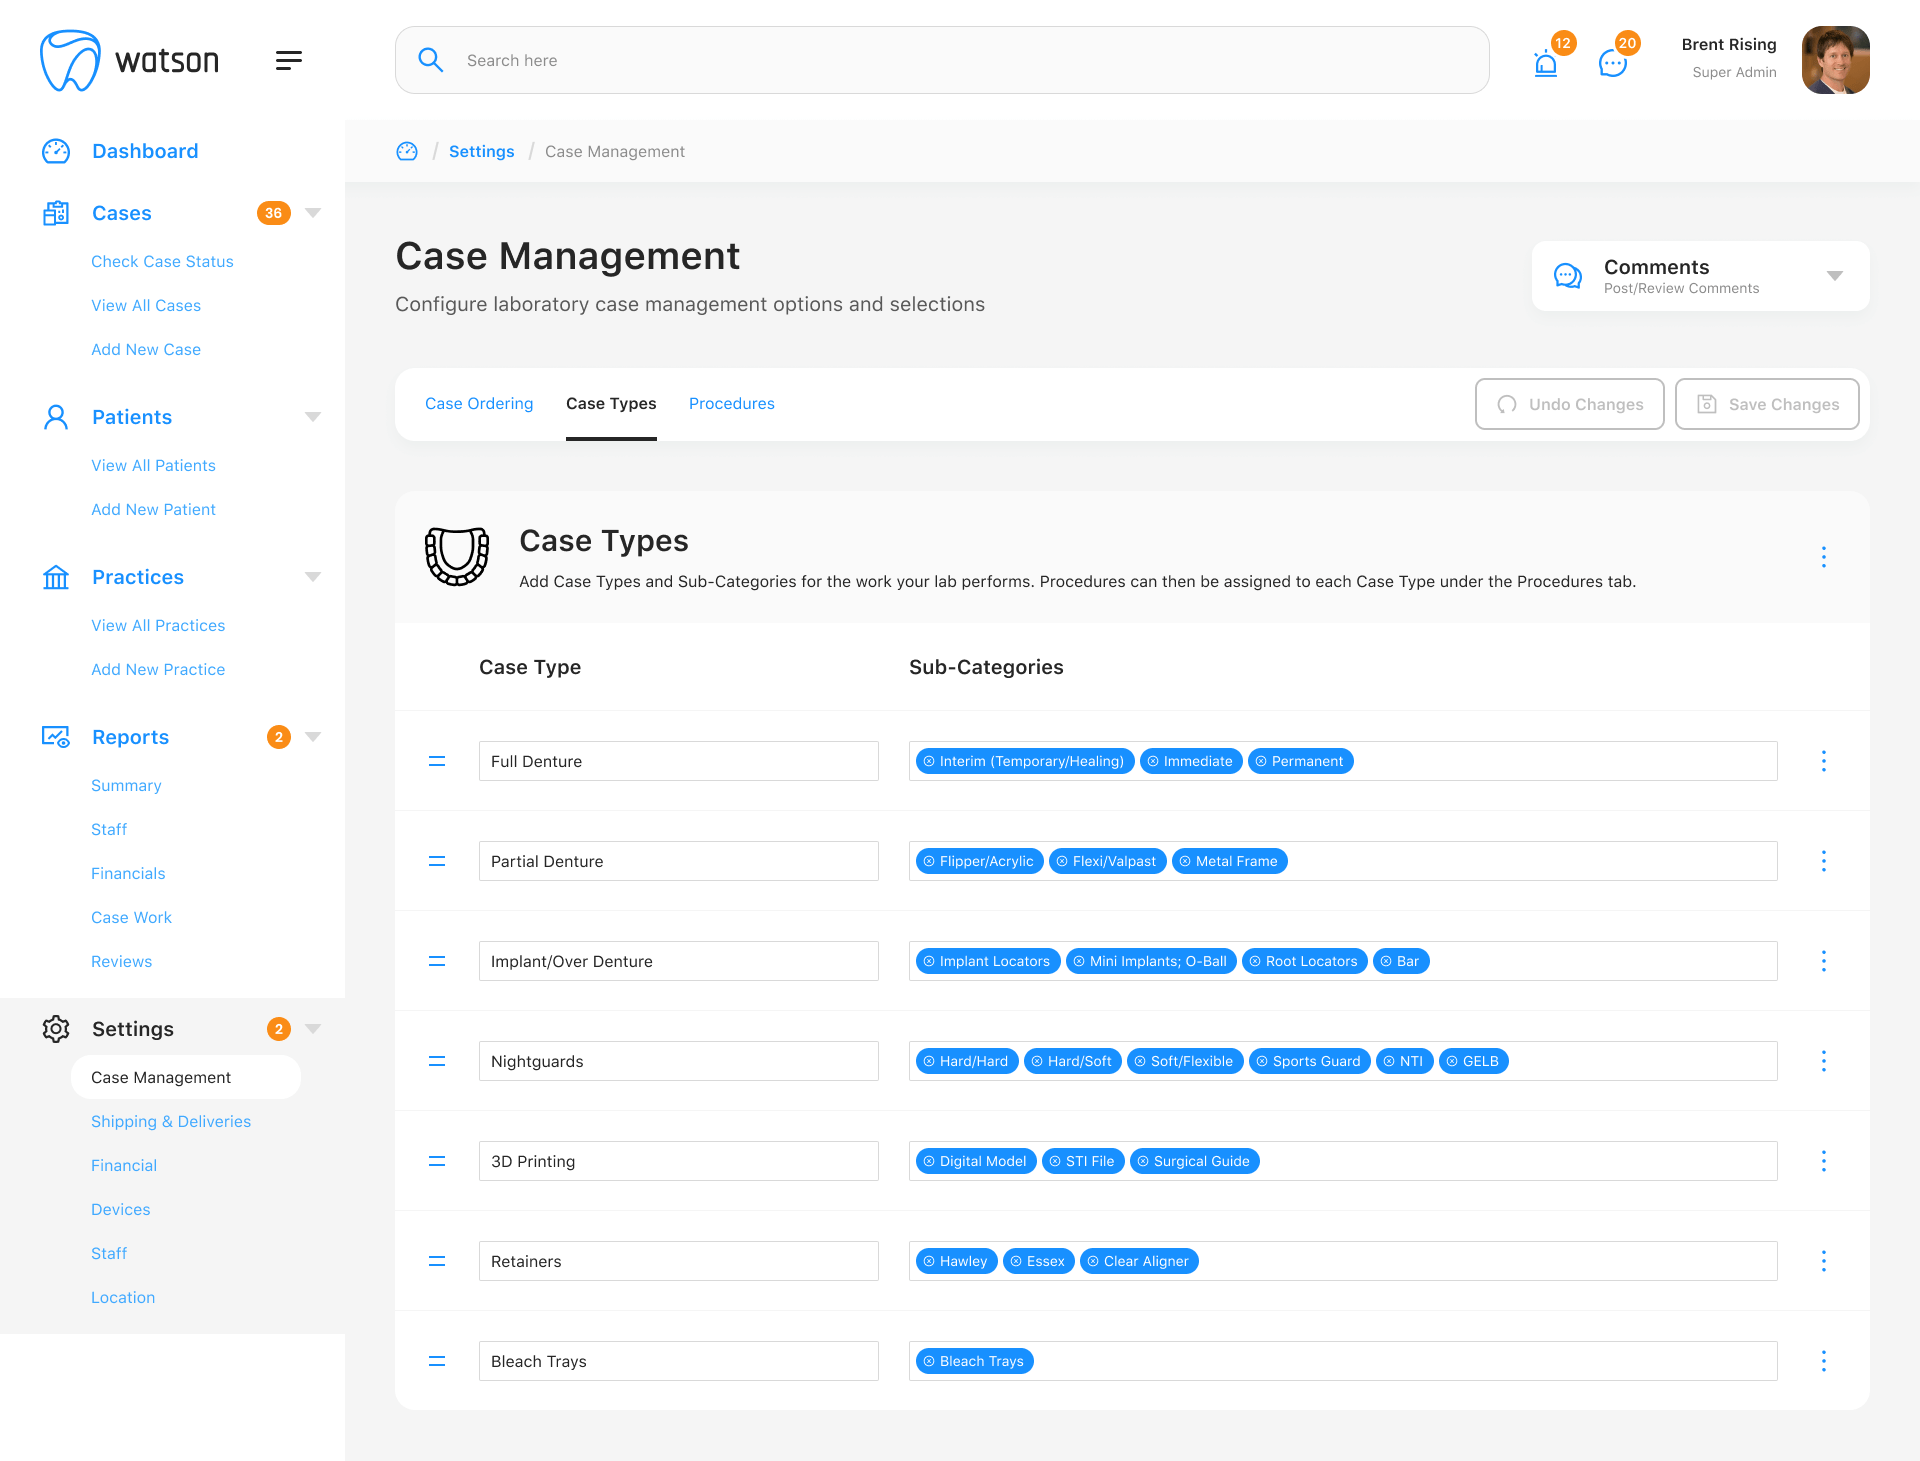Open kebab menu for Nightguards row
Viewport: 1920px width, 1461px height.
(x=1823, y=1061)
